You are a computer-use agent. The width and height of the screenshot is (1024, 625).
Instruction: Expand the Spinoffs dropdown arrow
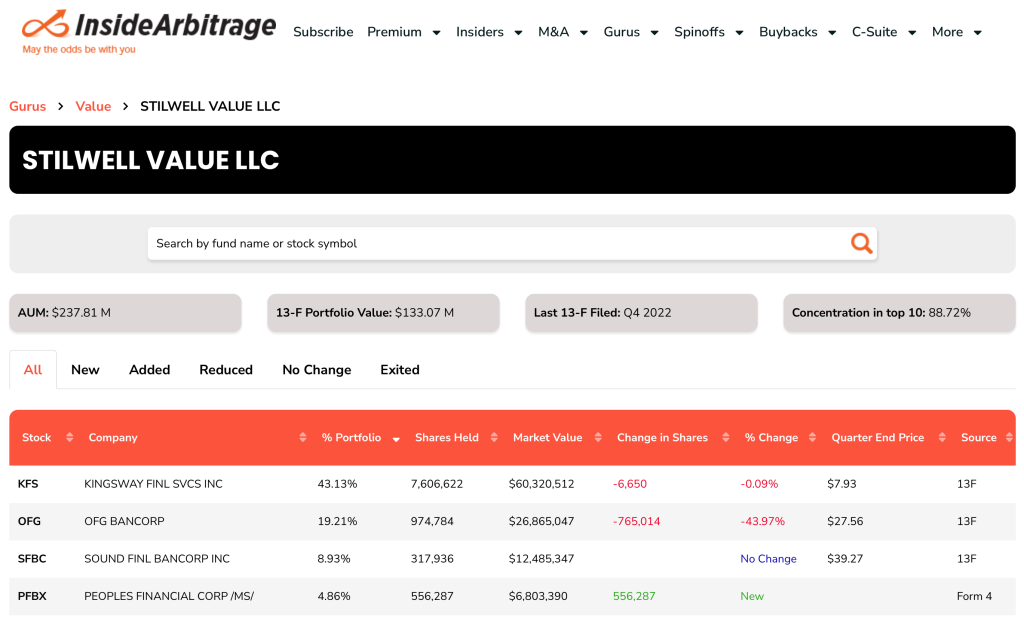pyautogui.click(x=739, y=33)
